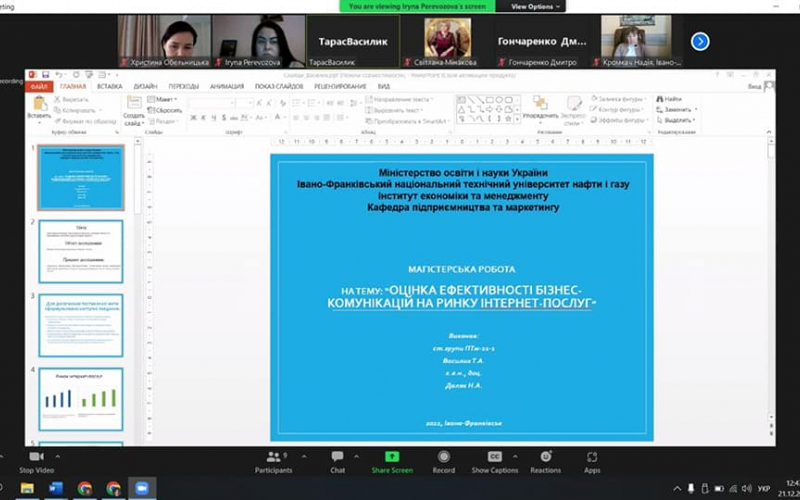
Task: Expand chevron next to Participants
Action: pos(304,457)
